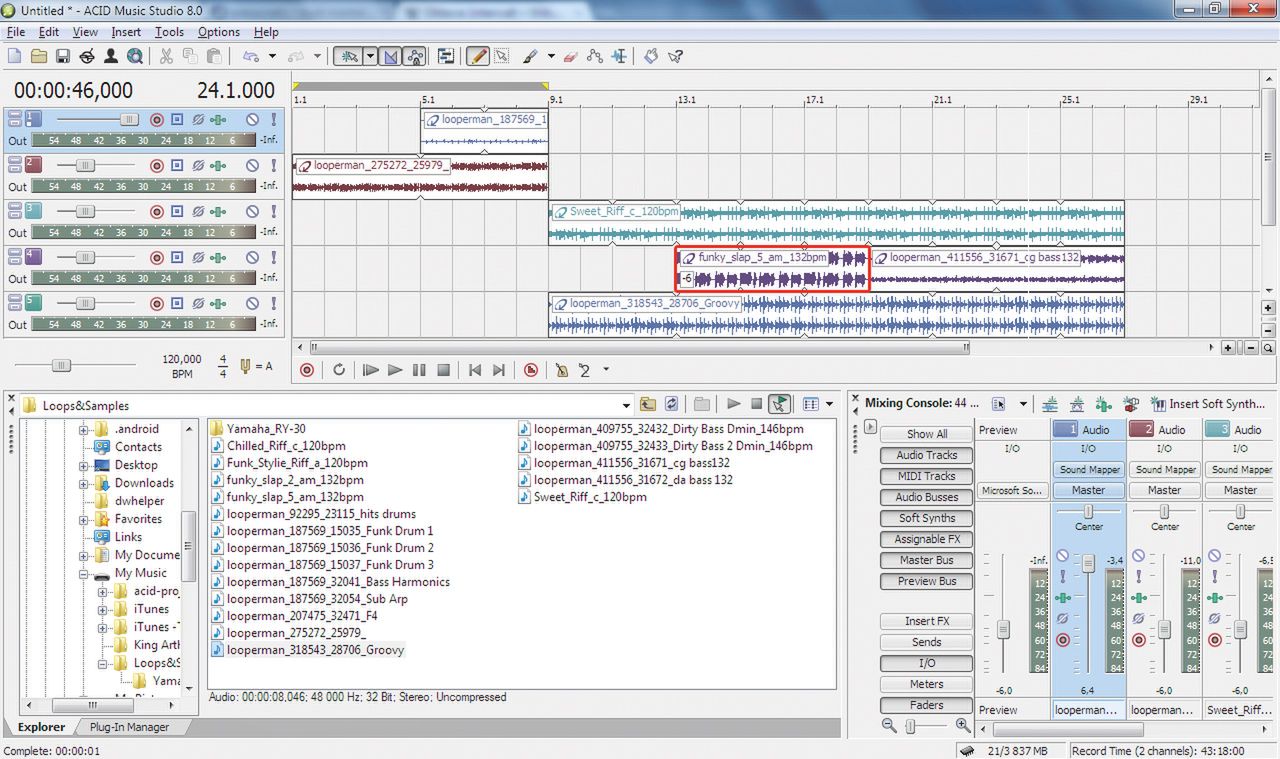Click the Master Bus button

pos(927,560)
